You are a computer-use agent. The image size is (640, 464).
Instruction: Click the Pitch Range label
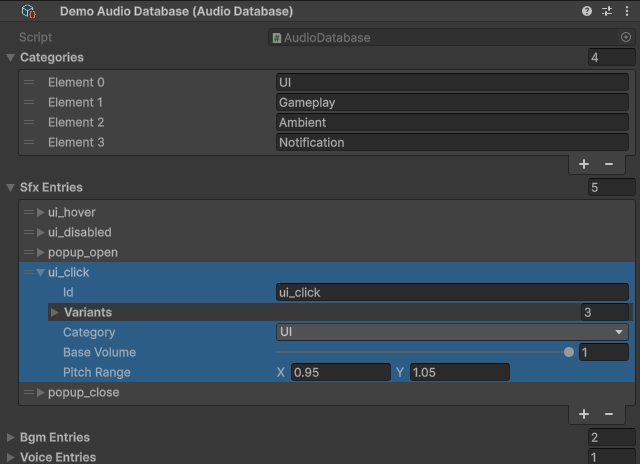[x=97, y=372]
